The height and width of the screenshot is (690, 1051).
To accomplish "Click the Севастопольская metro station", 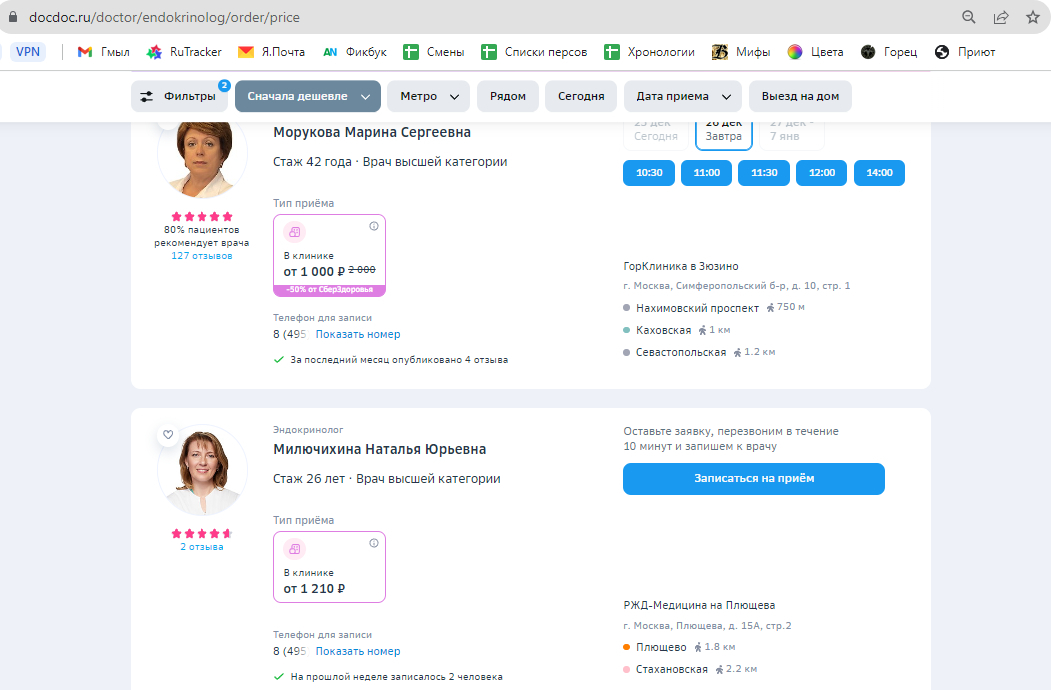I will (x=681, y=352).
